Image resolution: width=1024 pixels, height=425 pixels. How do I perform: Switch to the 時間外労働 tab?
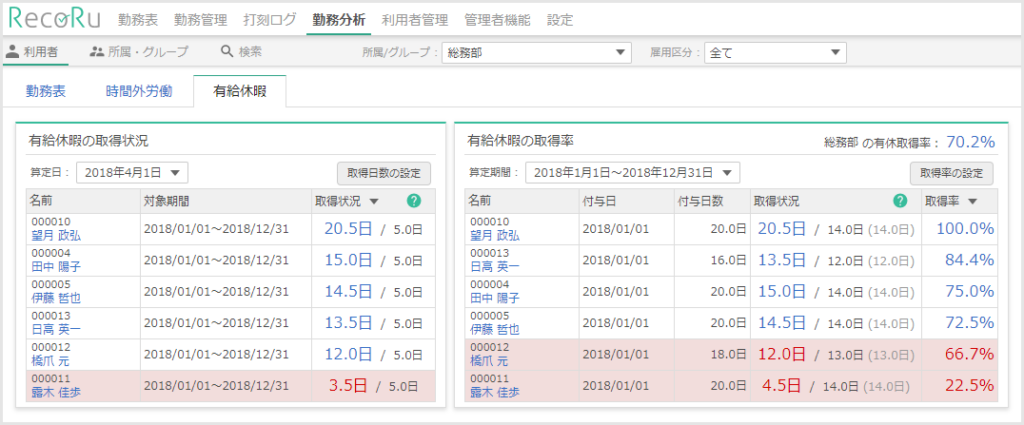(139, 91)
